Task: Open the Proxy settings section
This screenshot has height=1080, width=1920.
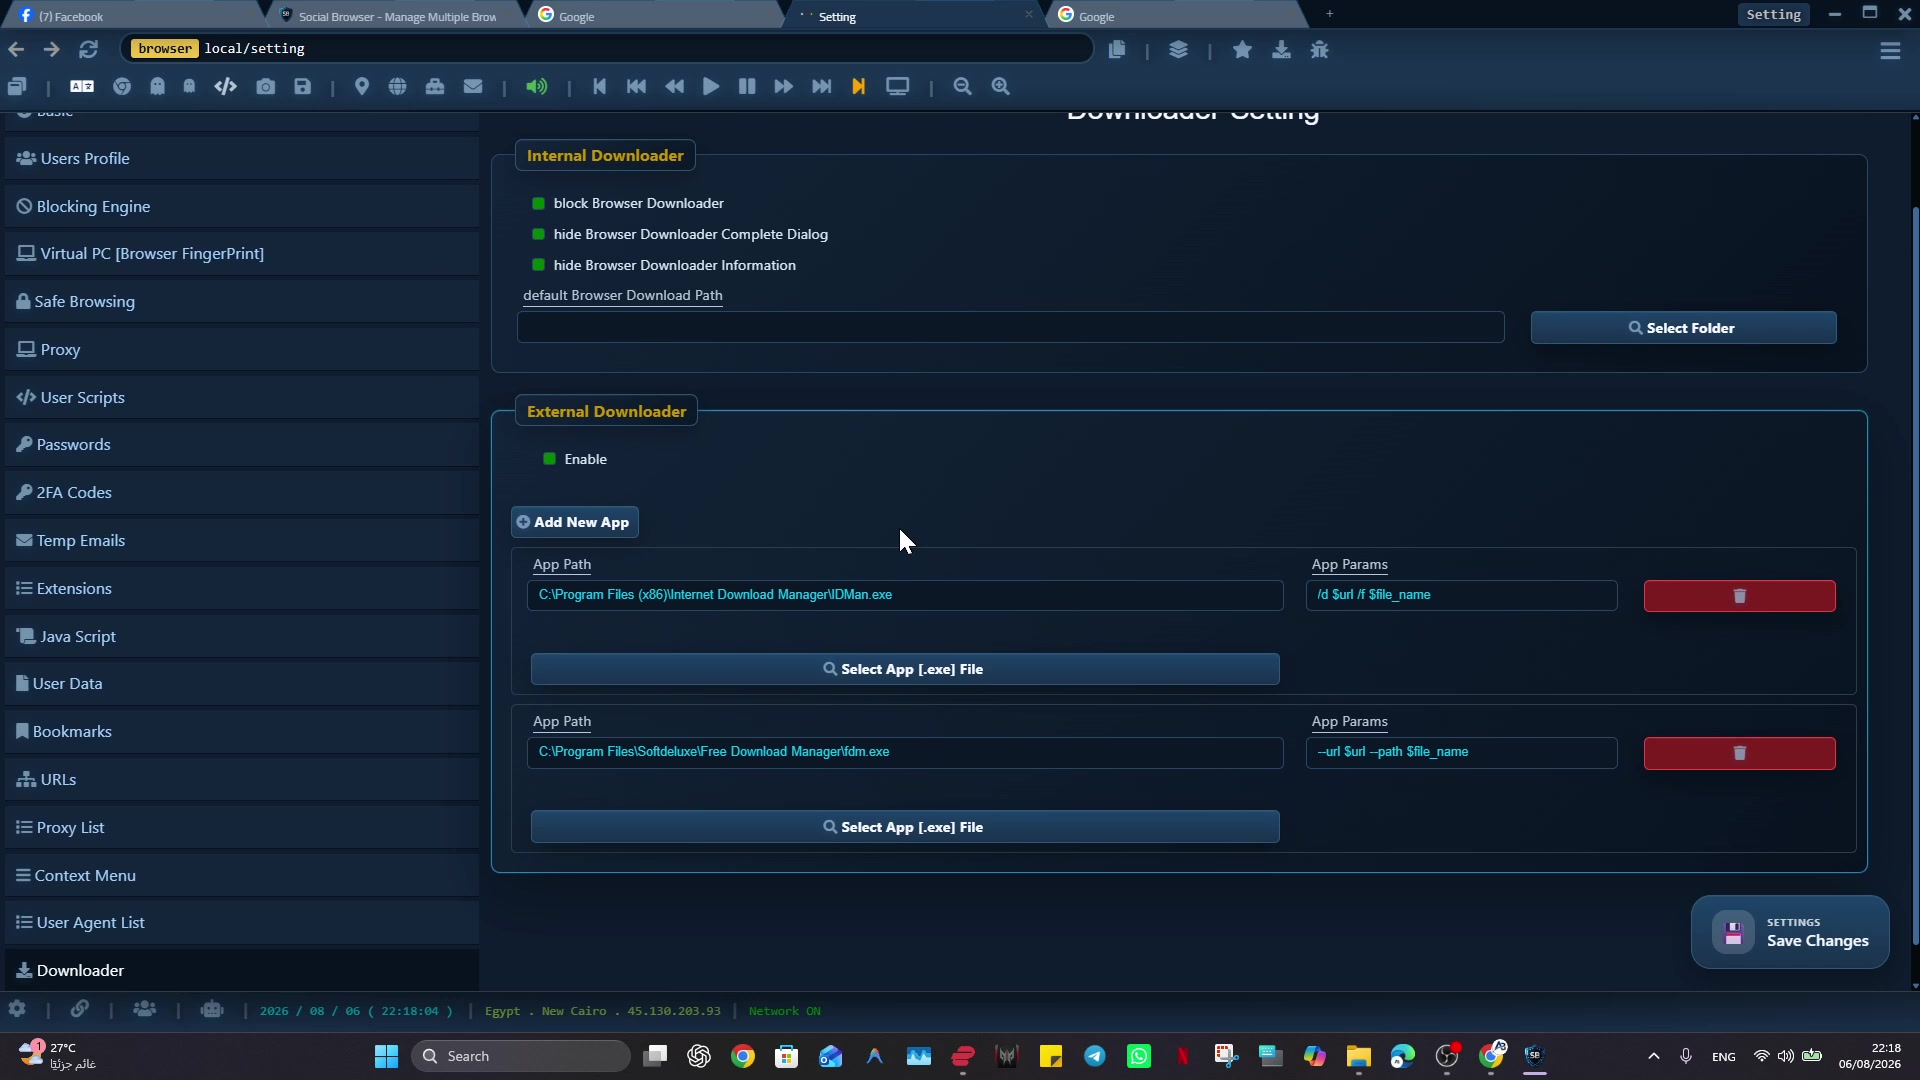Action: pos(242,350)
